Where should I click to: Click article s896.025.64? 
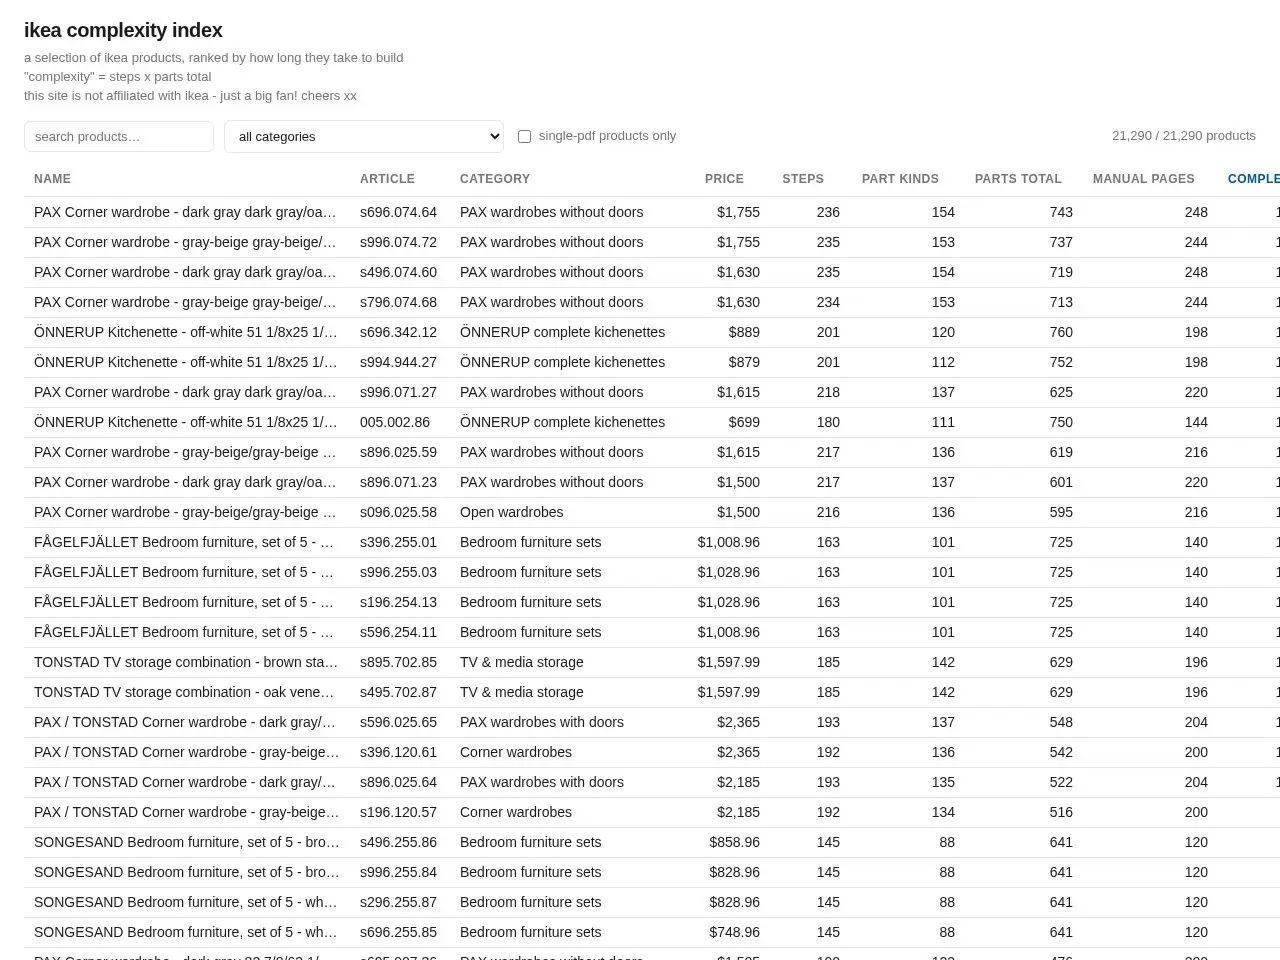(398, 782)
